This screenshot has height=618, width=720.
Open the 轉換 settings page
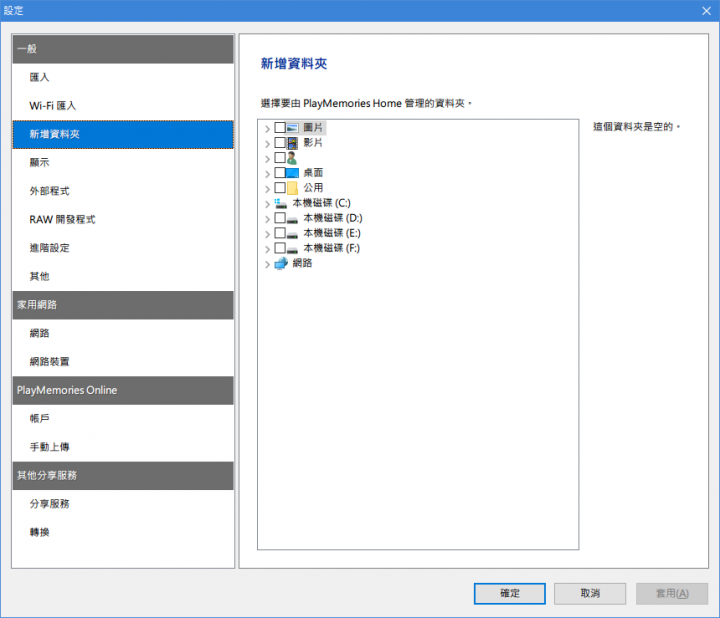123,533
